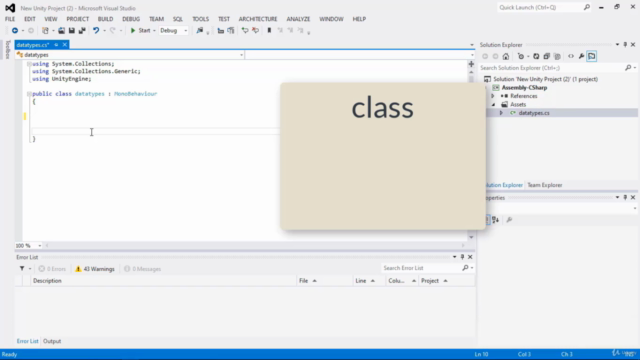Open the Toolbox side tab
This screenshot has height=360, width=640.
click(7, 49)
